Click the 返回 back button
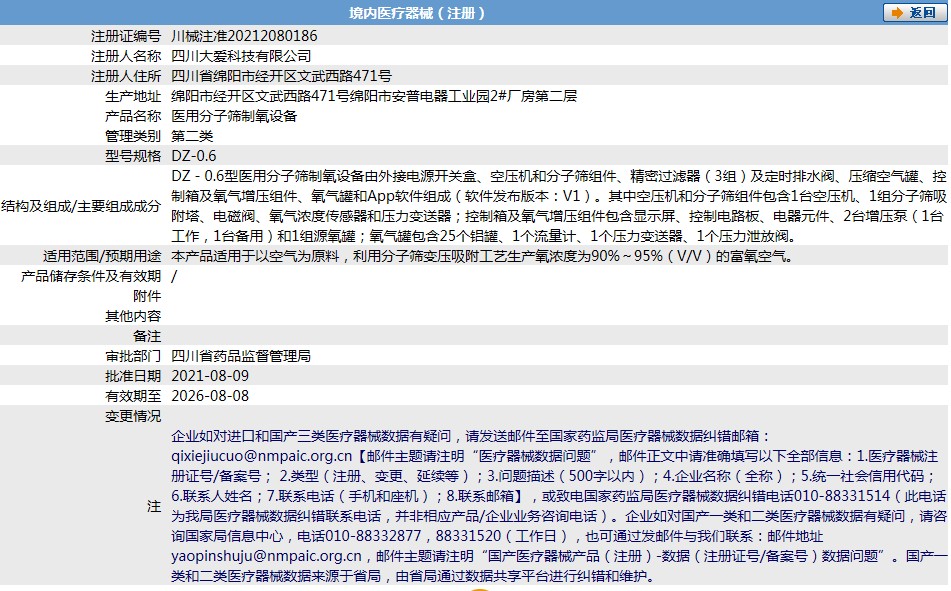 [915, 13]
